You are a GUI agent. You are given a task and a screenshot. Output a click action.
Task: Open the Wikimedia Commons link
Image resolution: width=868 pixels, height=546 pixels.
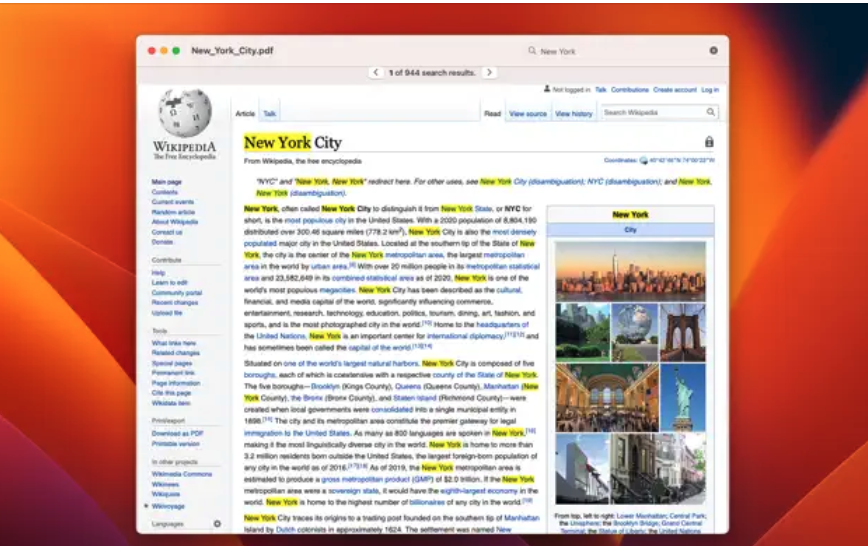tap(182, 474)
